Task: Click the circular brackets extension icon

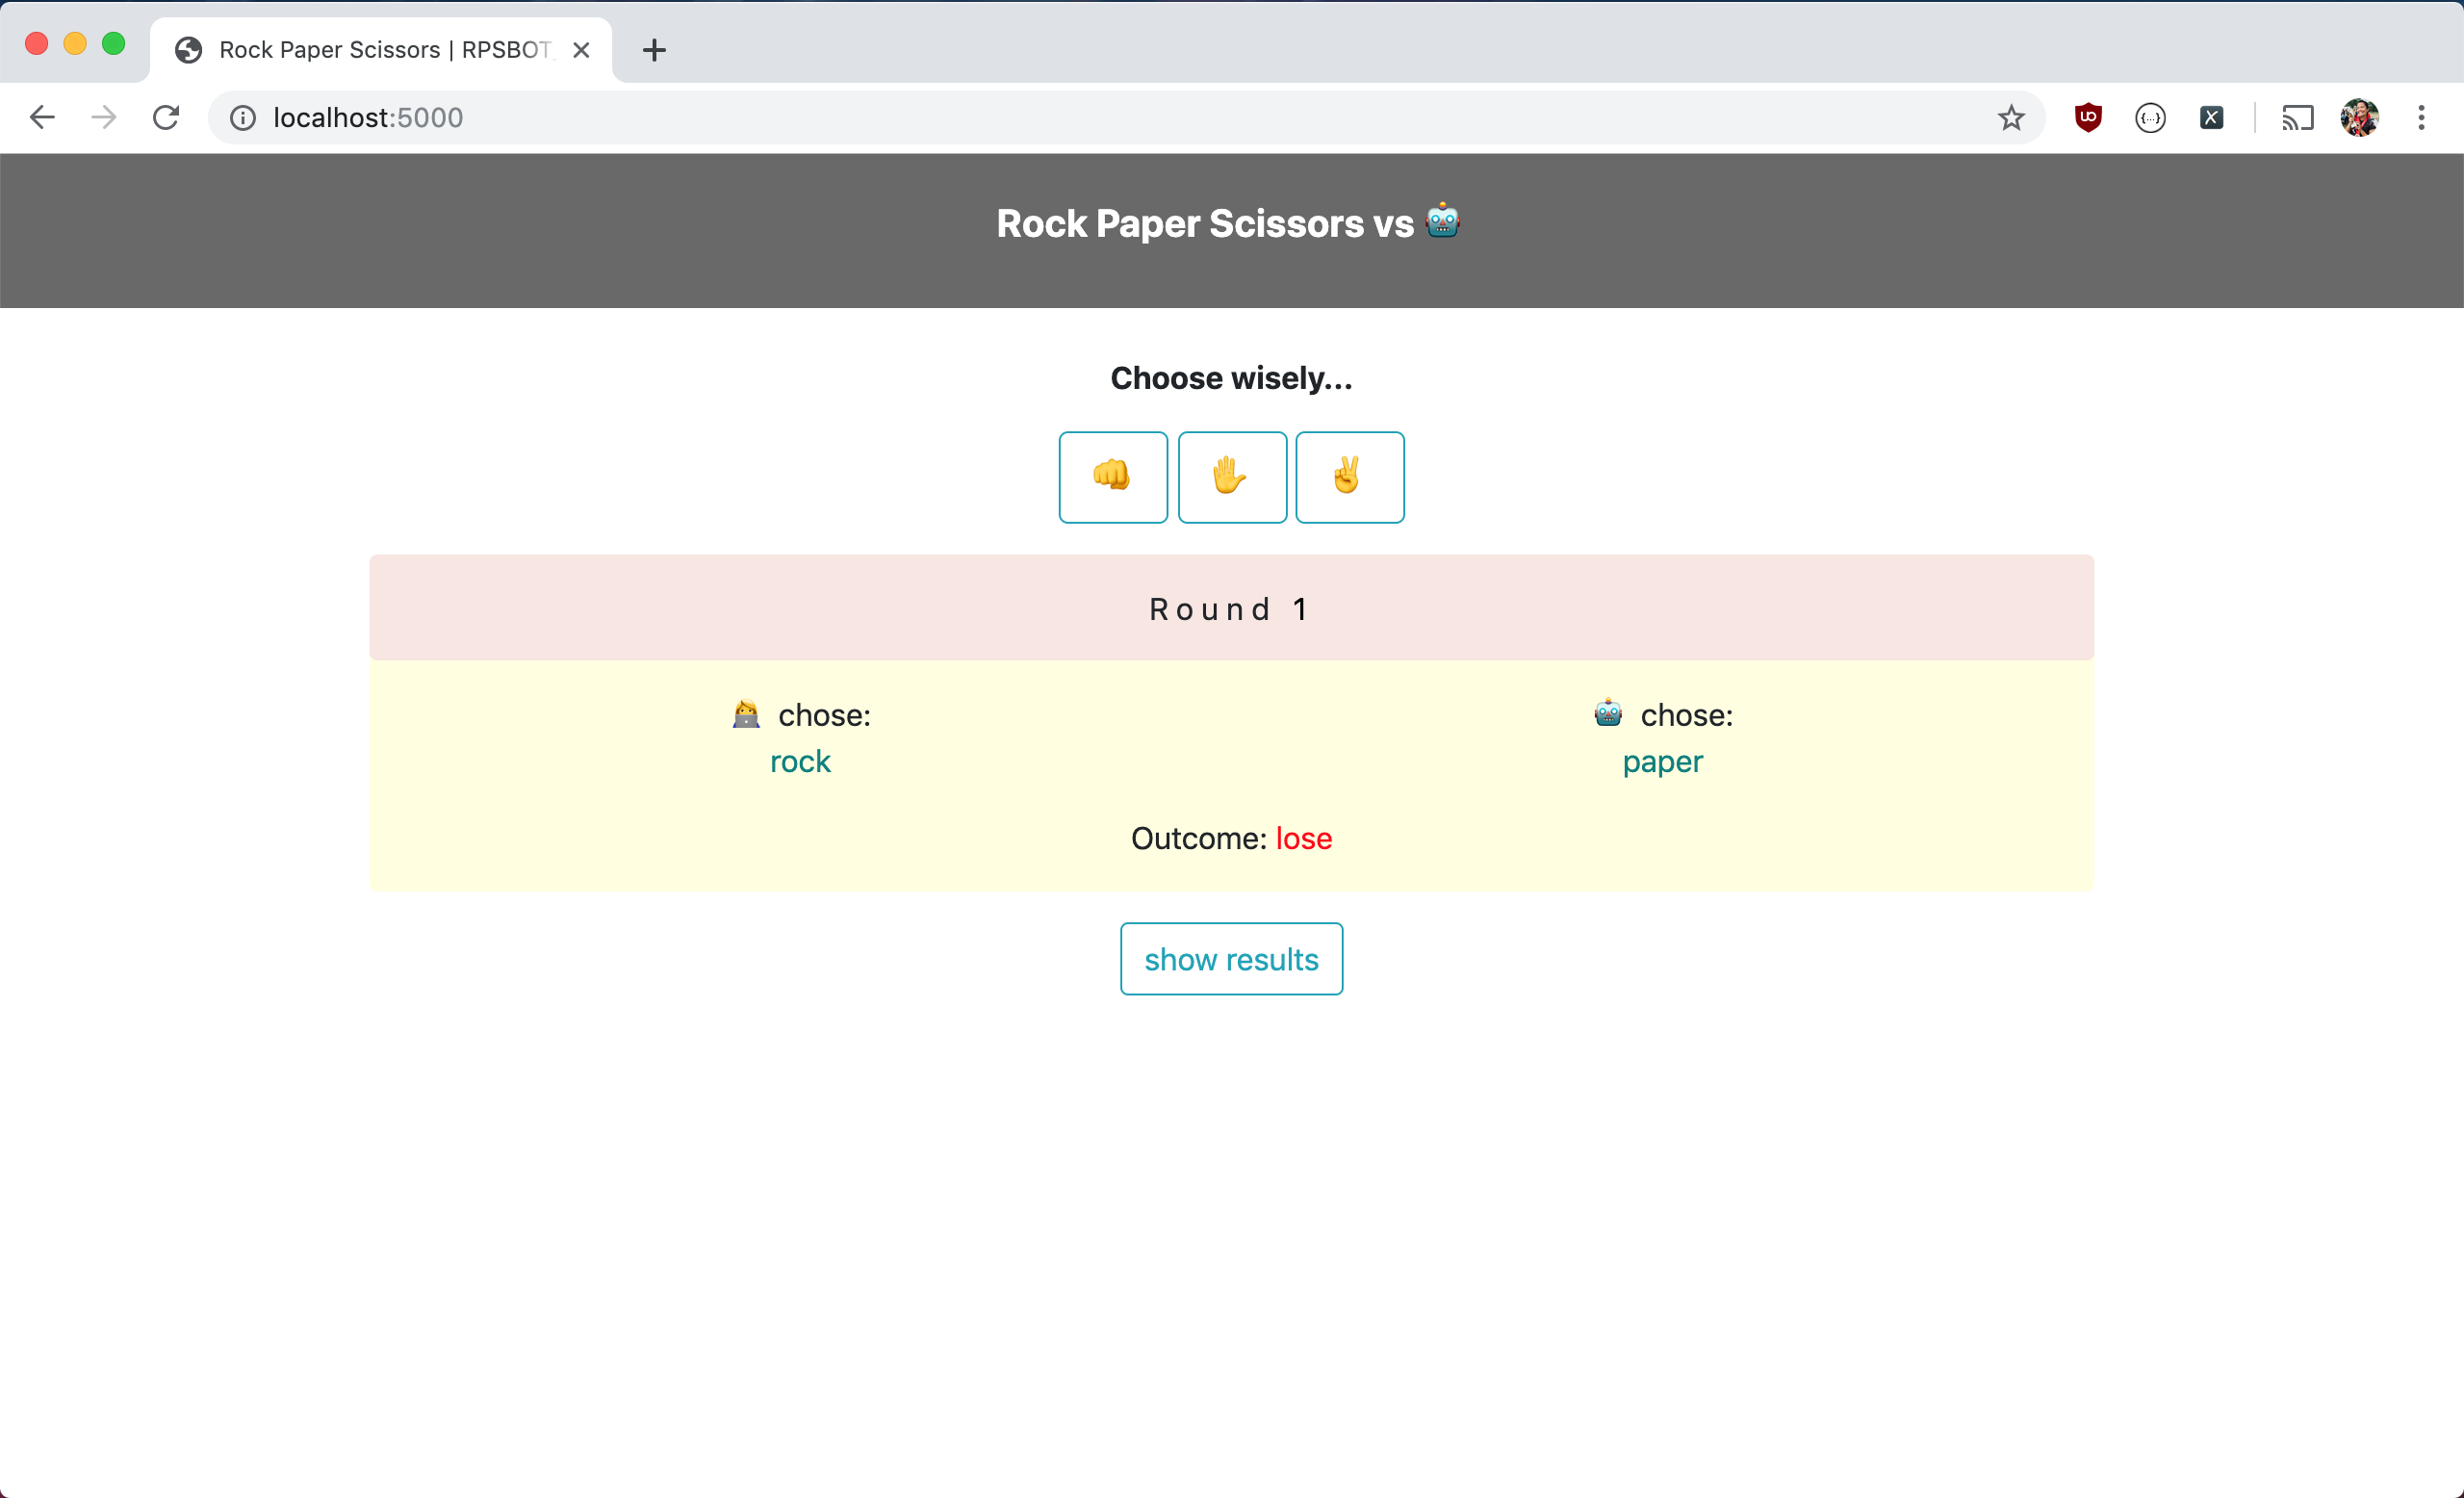Action: click(2150, 118)
